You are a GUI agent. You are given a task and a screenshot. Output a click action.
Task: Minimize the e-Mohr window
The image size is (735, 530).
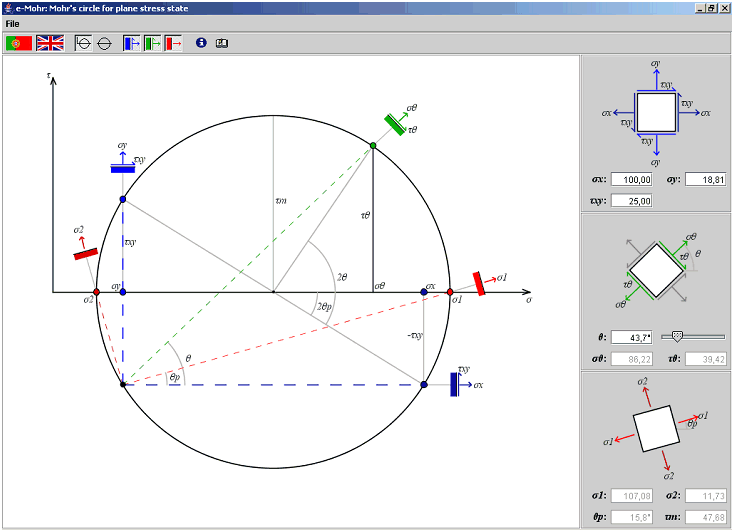[700, 8]
